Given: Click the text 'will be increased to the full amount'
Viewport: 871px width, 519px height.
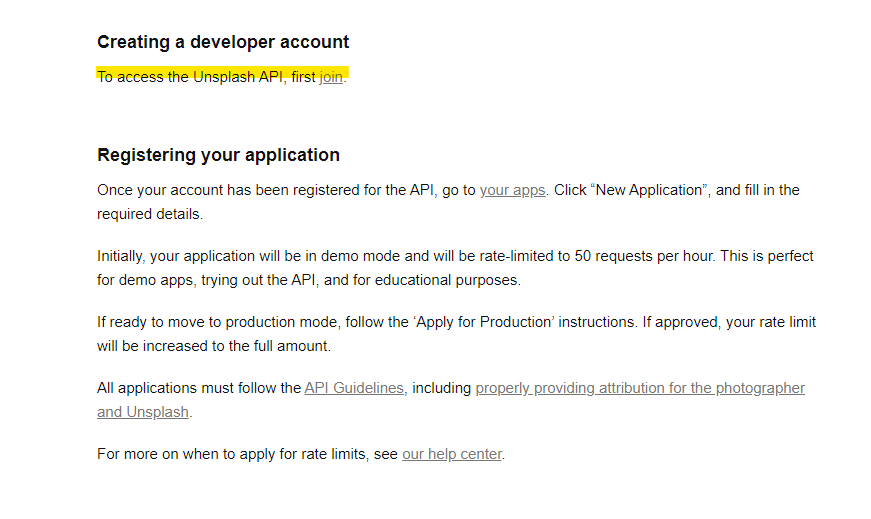Looking at the screenshot, I should [x=213, y=346].
